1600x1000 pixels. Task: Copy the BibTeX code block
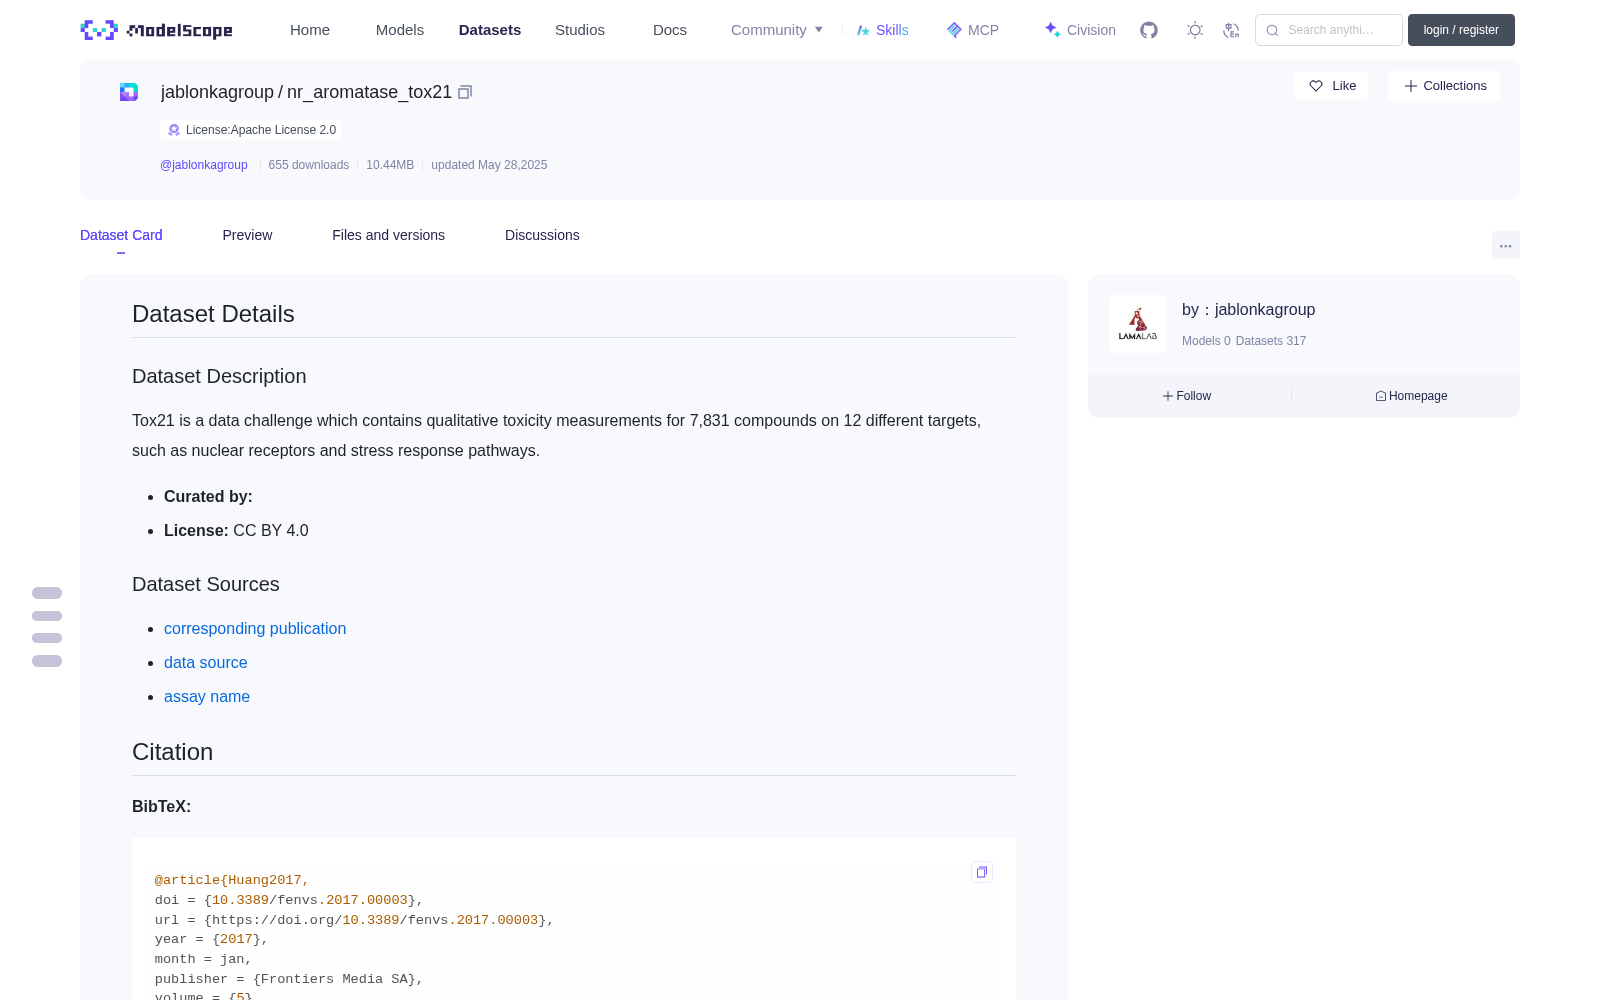click(982, 872)
